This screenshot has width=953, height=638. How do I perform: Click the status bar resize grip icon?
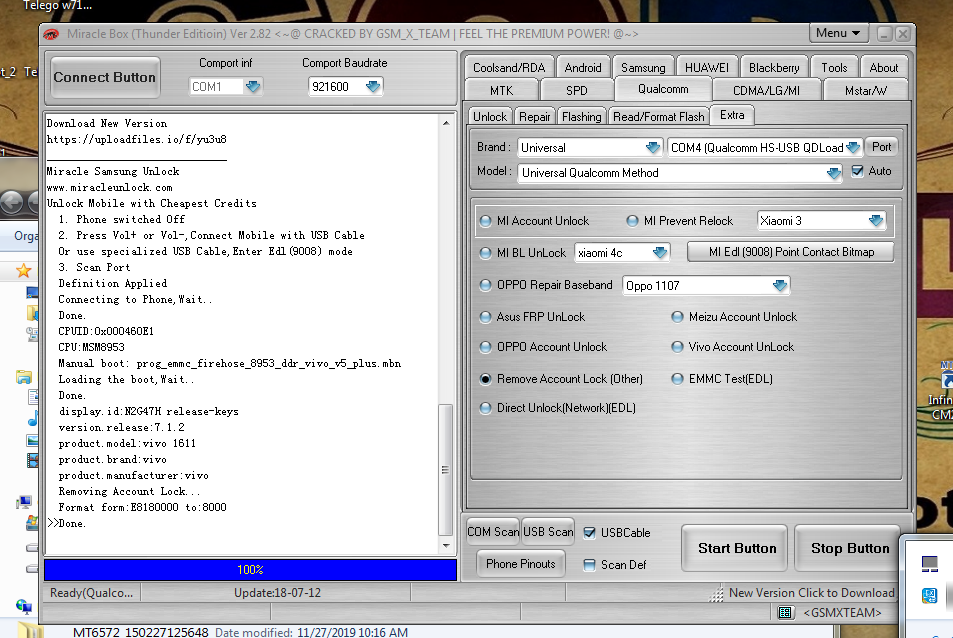pyautogui.click(x=717, y=594)
